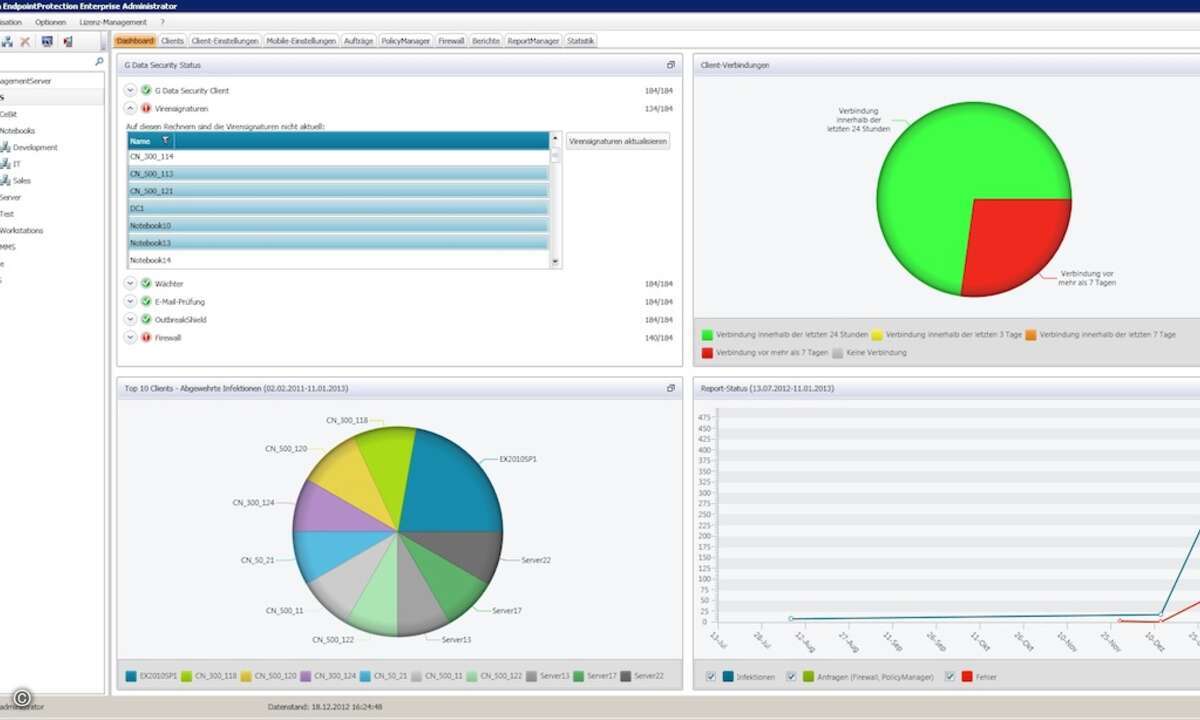Click green check icon beside E-Mail-Prüfung
The height and width of the screenshot is (720, 1200).
146,301
